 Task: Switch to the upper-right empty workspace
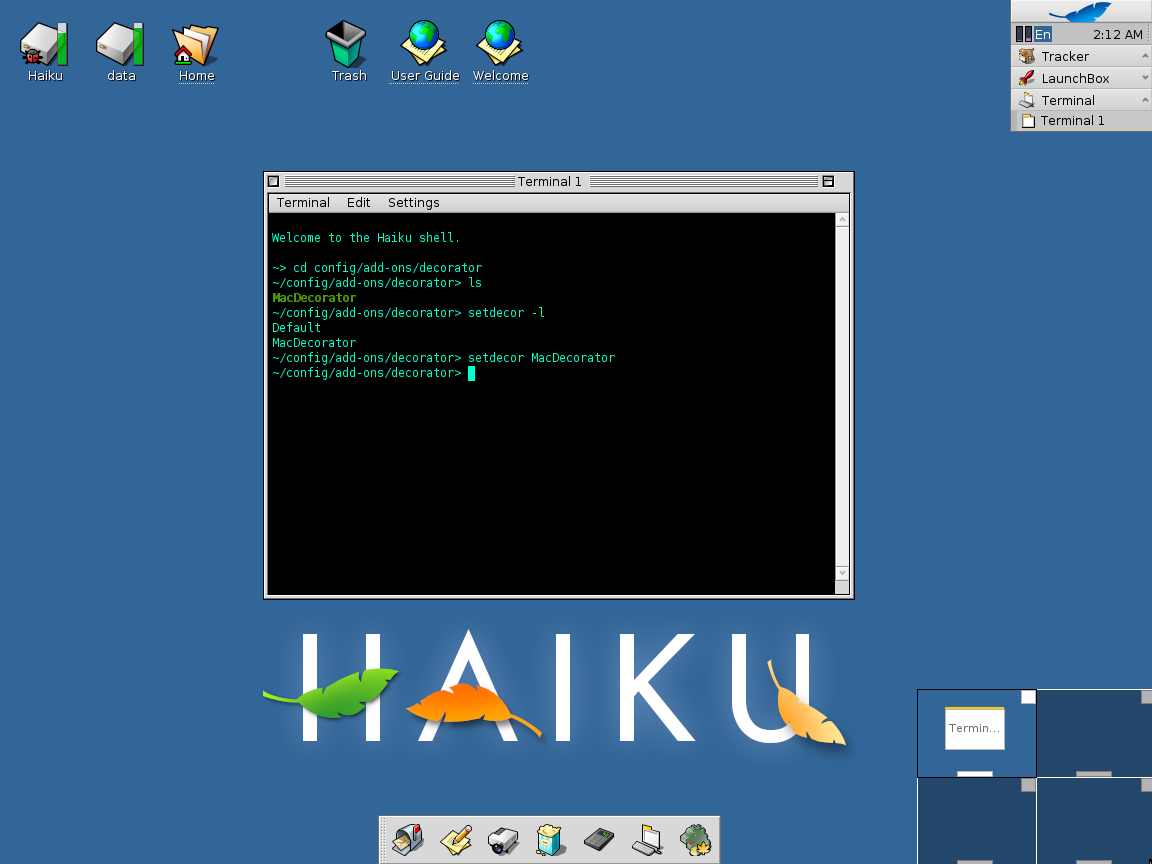coord(1095,733)
